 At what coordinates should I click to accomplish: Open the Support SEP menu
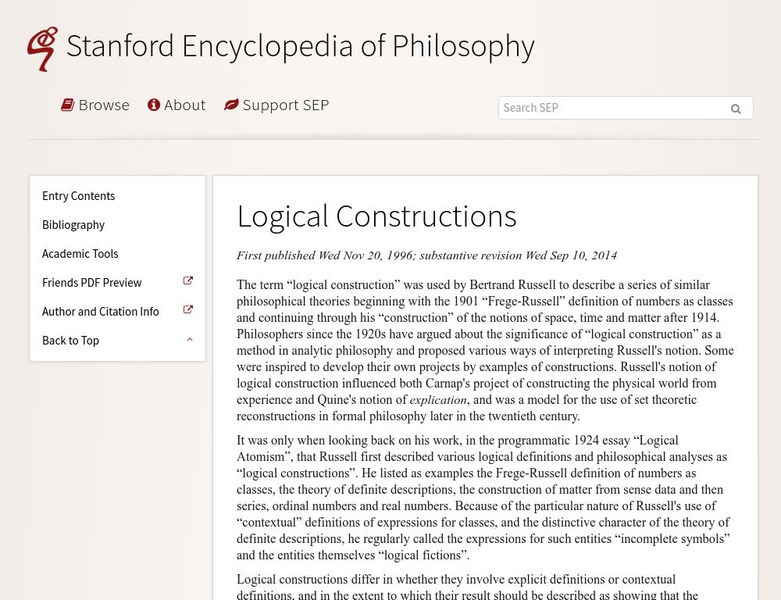[x=276, y=105]
